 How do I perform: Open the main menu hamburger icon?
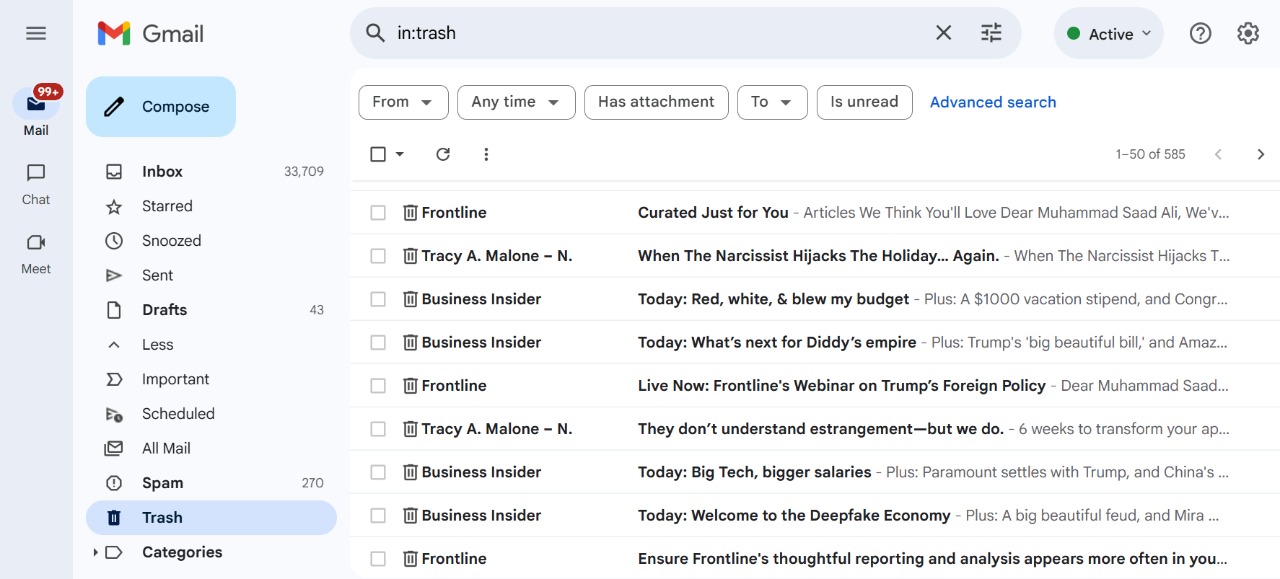coord(36,33)
